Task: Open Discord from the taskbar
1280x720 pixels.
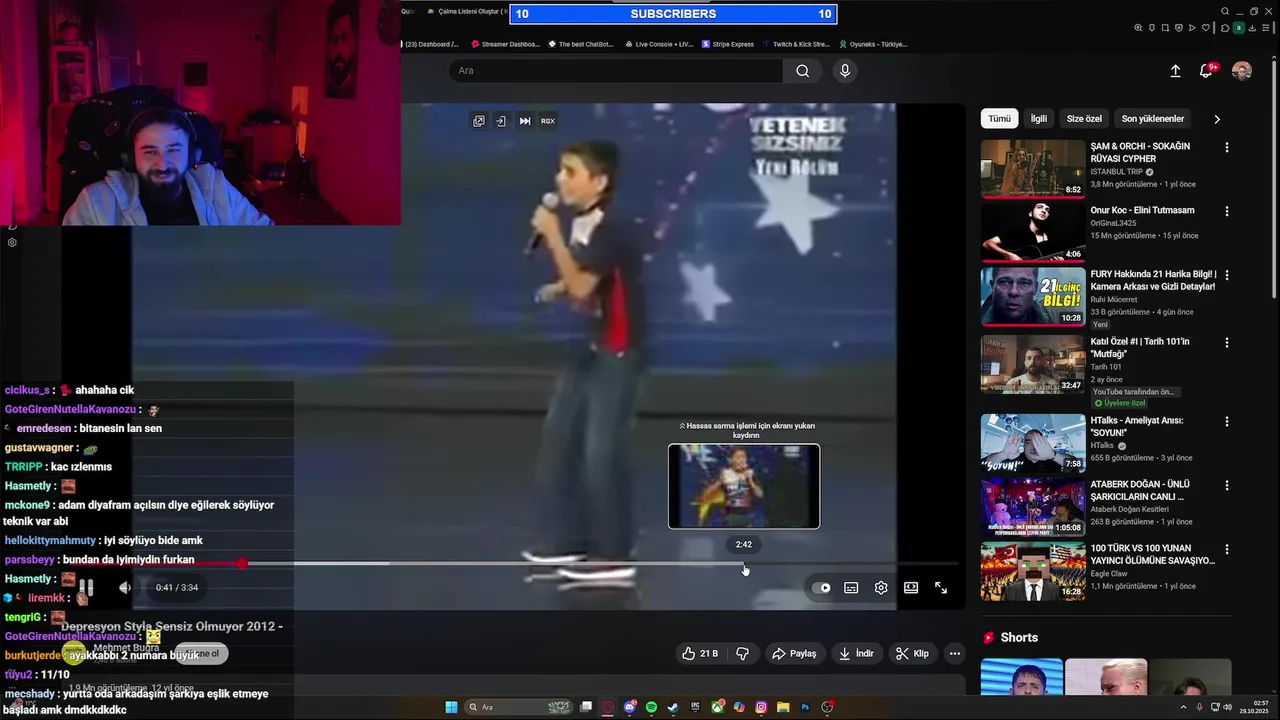Action: point(629,707)
